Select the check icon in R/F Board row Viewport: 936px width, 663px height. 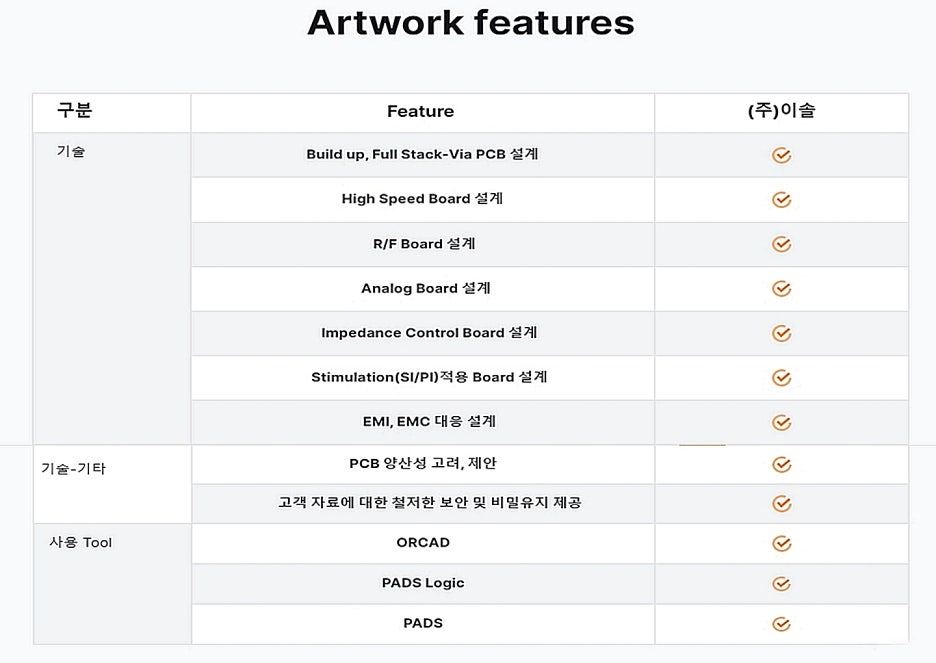point(781,244)
